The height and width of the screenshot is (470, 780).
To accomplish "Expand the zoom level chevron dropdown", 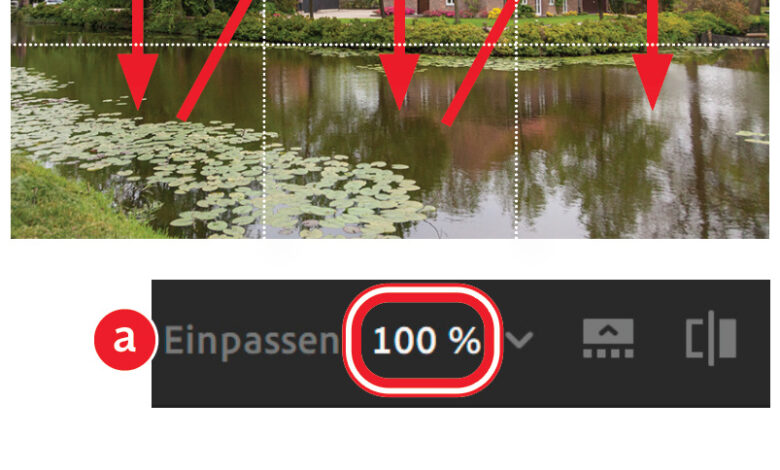I will click(x=519, y=340).
